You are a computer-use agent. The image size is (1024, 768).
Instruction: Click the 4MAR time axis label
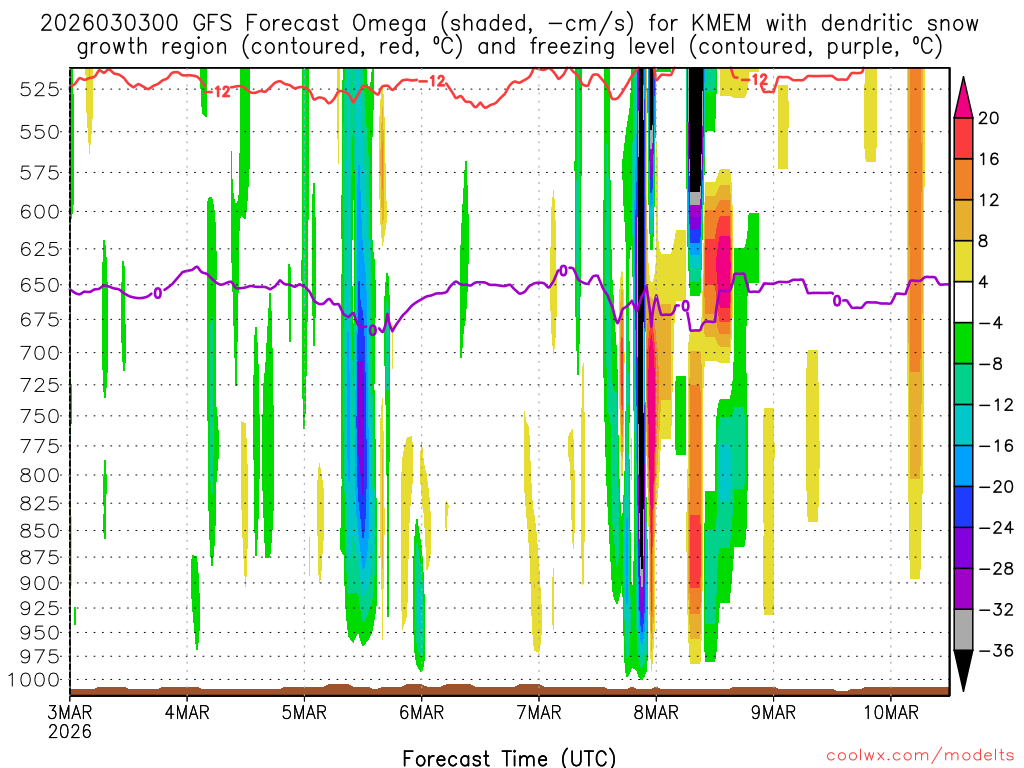click(x=187, y=712)
